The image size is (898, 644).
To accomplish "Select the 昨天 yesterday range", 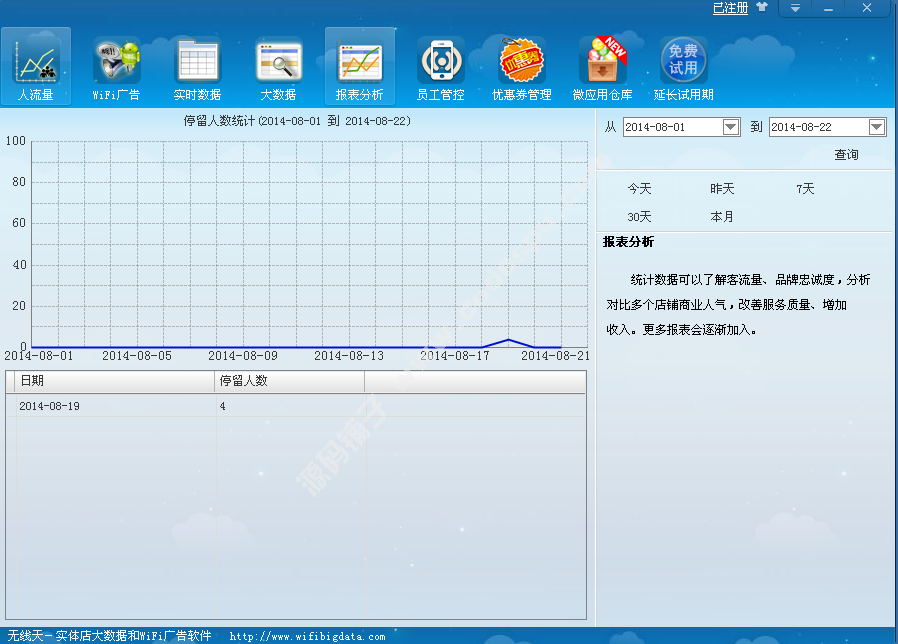I will [x=722, y=189].
